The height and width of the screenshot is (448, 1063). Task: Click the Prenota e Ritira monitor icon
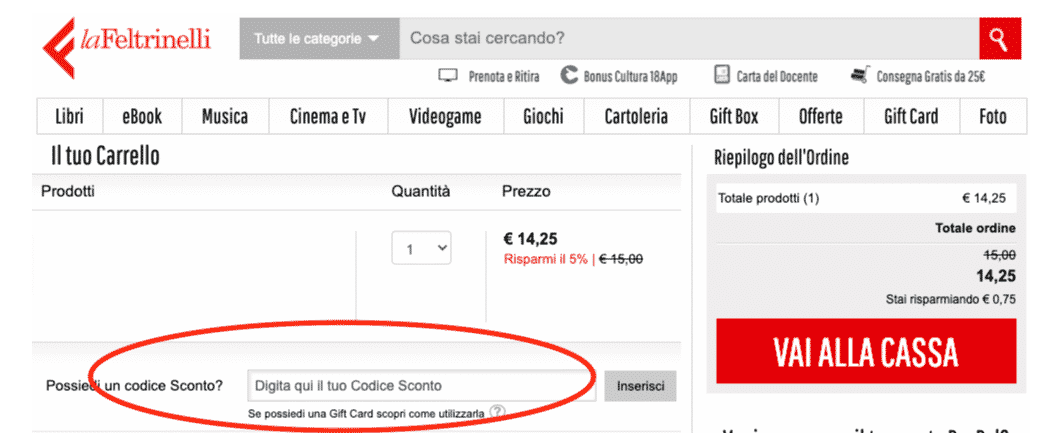448,76
